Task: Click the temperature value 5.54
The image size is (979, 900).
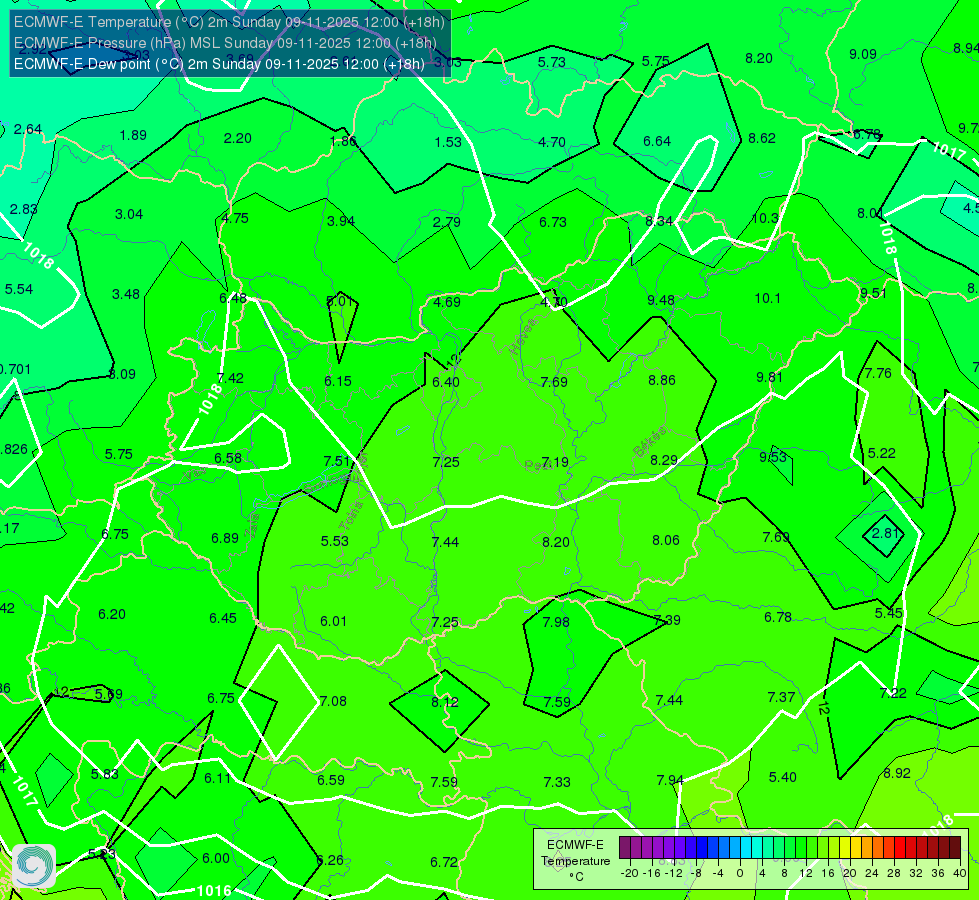Action: tap(19, 289)
